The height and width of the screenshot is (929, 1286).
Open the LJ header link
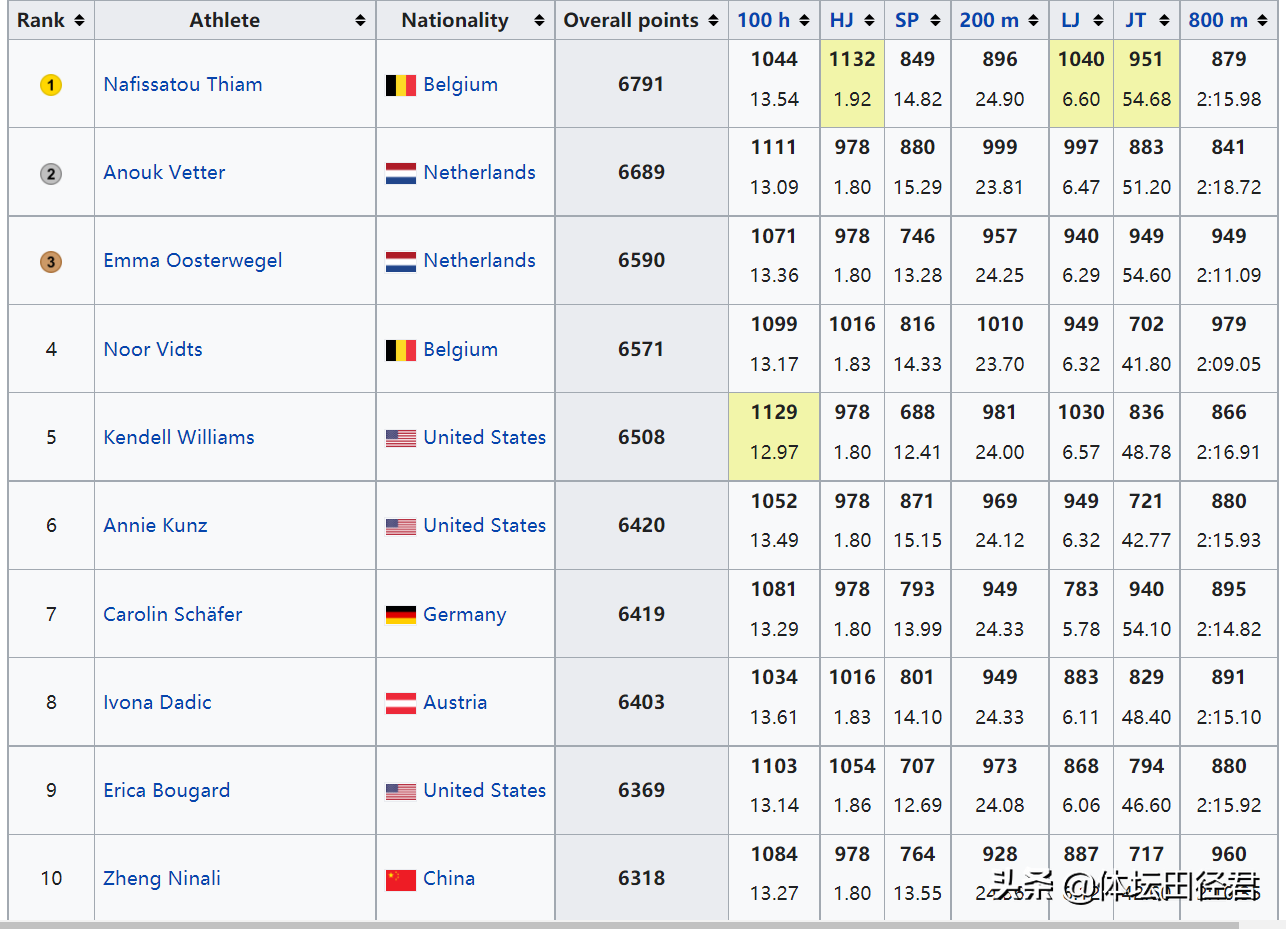point(1071,20)
